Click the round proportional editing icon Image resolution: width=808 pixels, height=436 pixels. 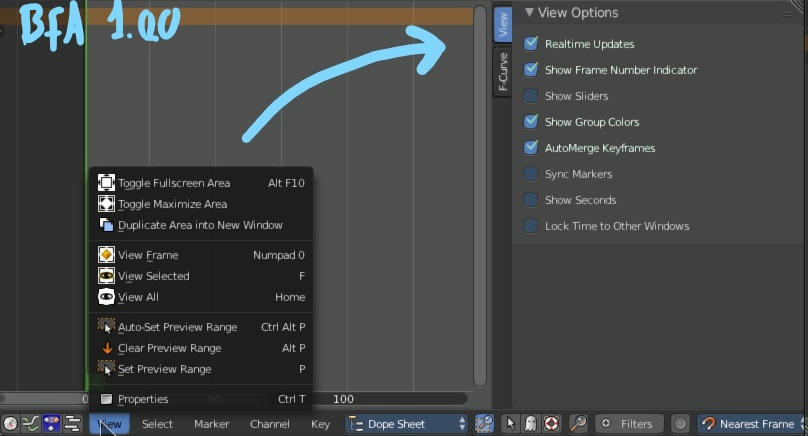(680, 424)
